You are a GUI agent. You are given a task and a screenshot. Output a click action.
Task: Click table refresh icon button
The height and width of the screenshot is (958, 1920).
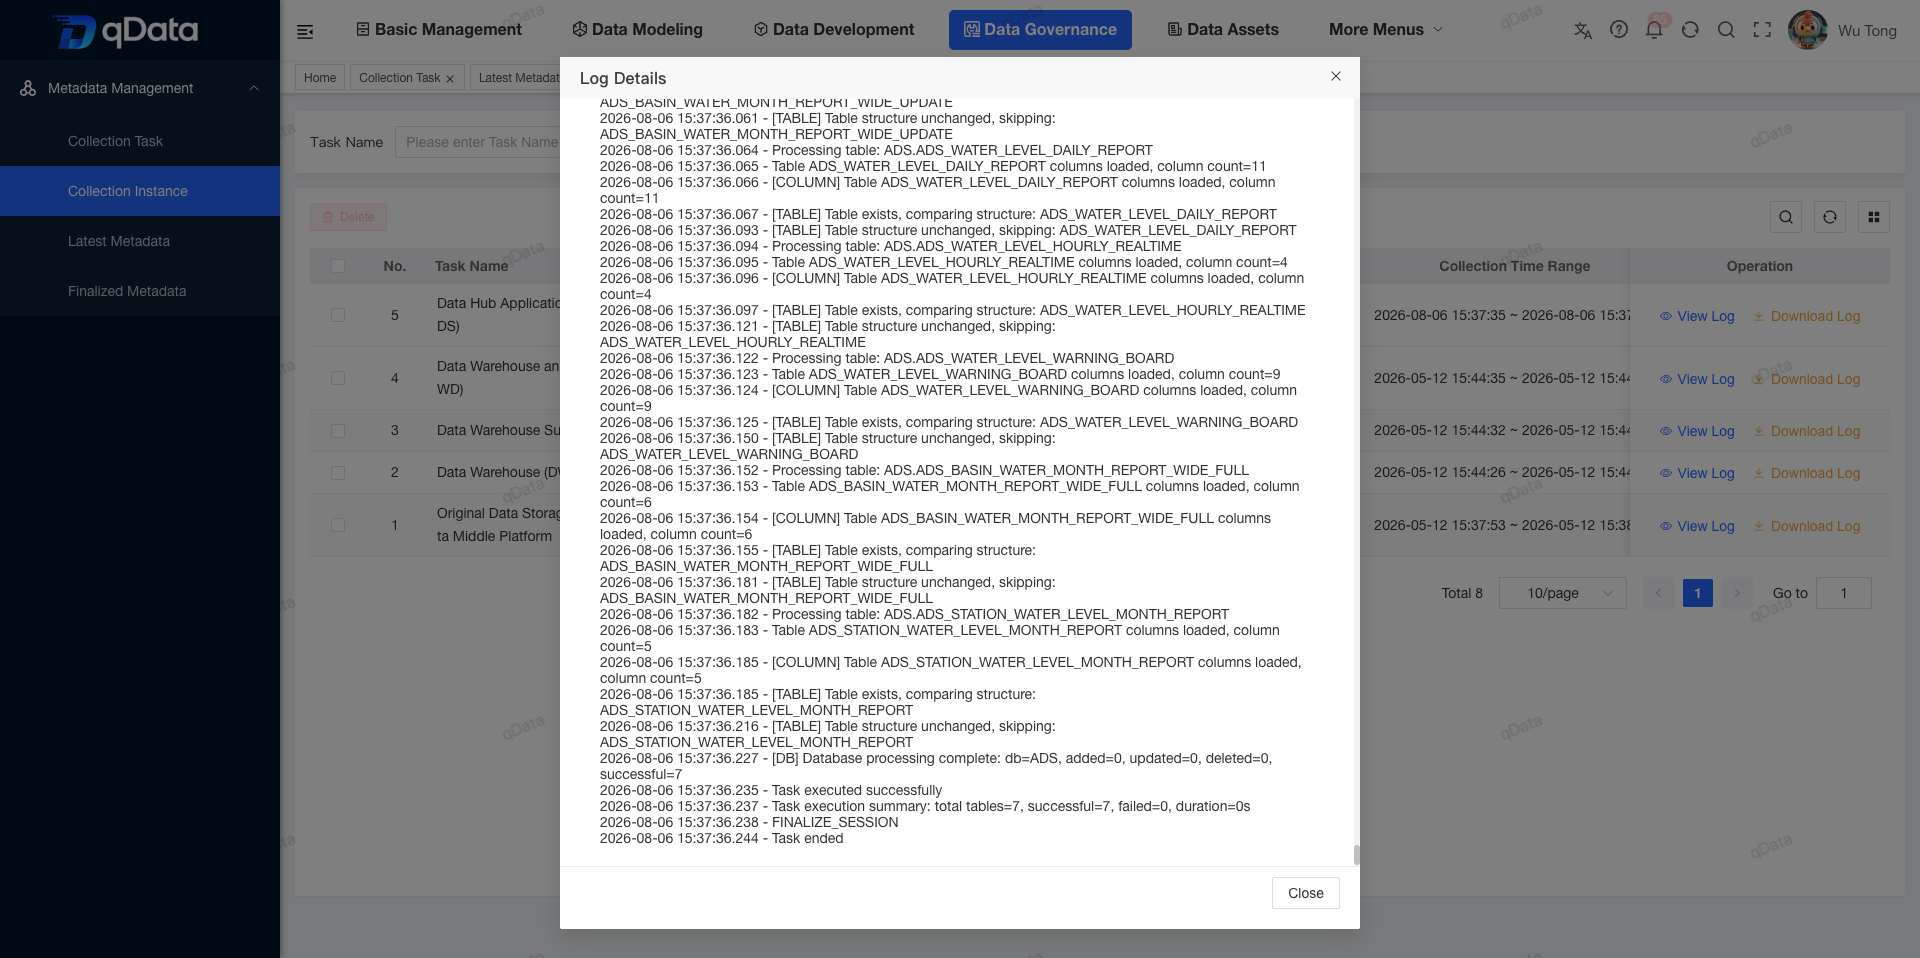pyautogui.click(x=1829, y=217)
